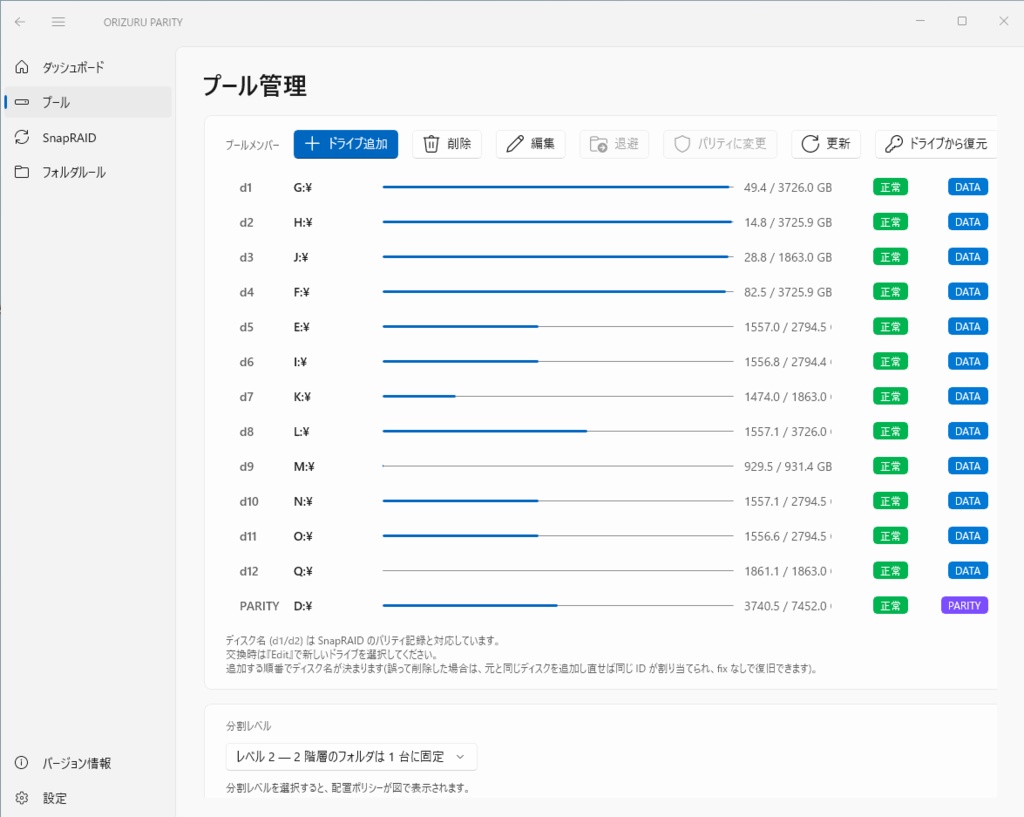1024x817 pixels.
Task: Select PARITY row D:¥
Action: click(x=611, y=605)
